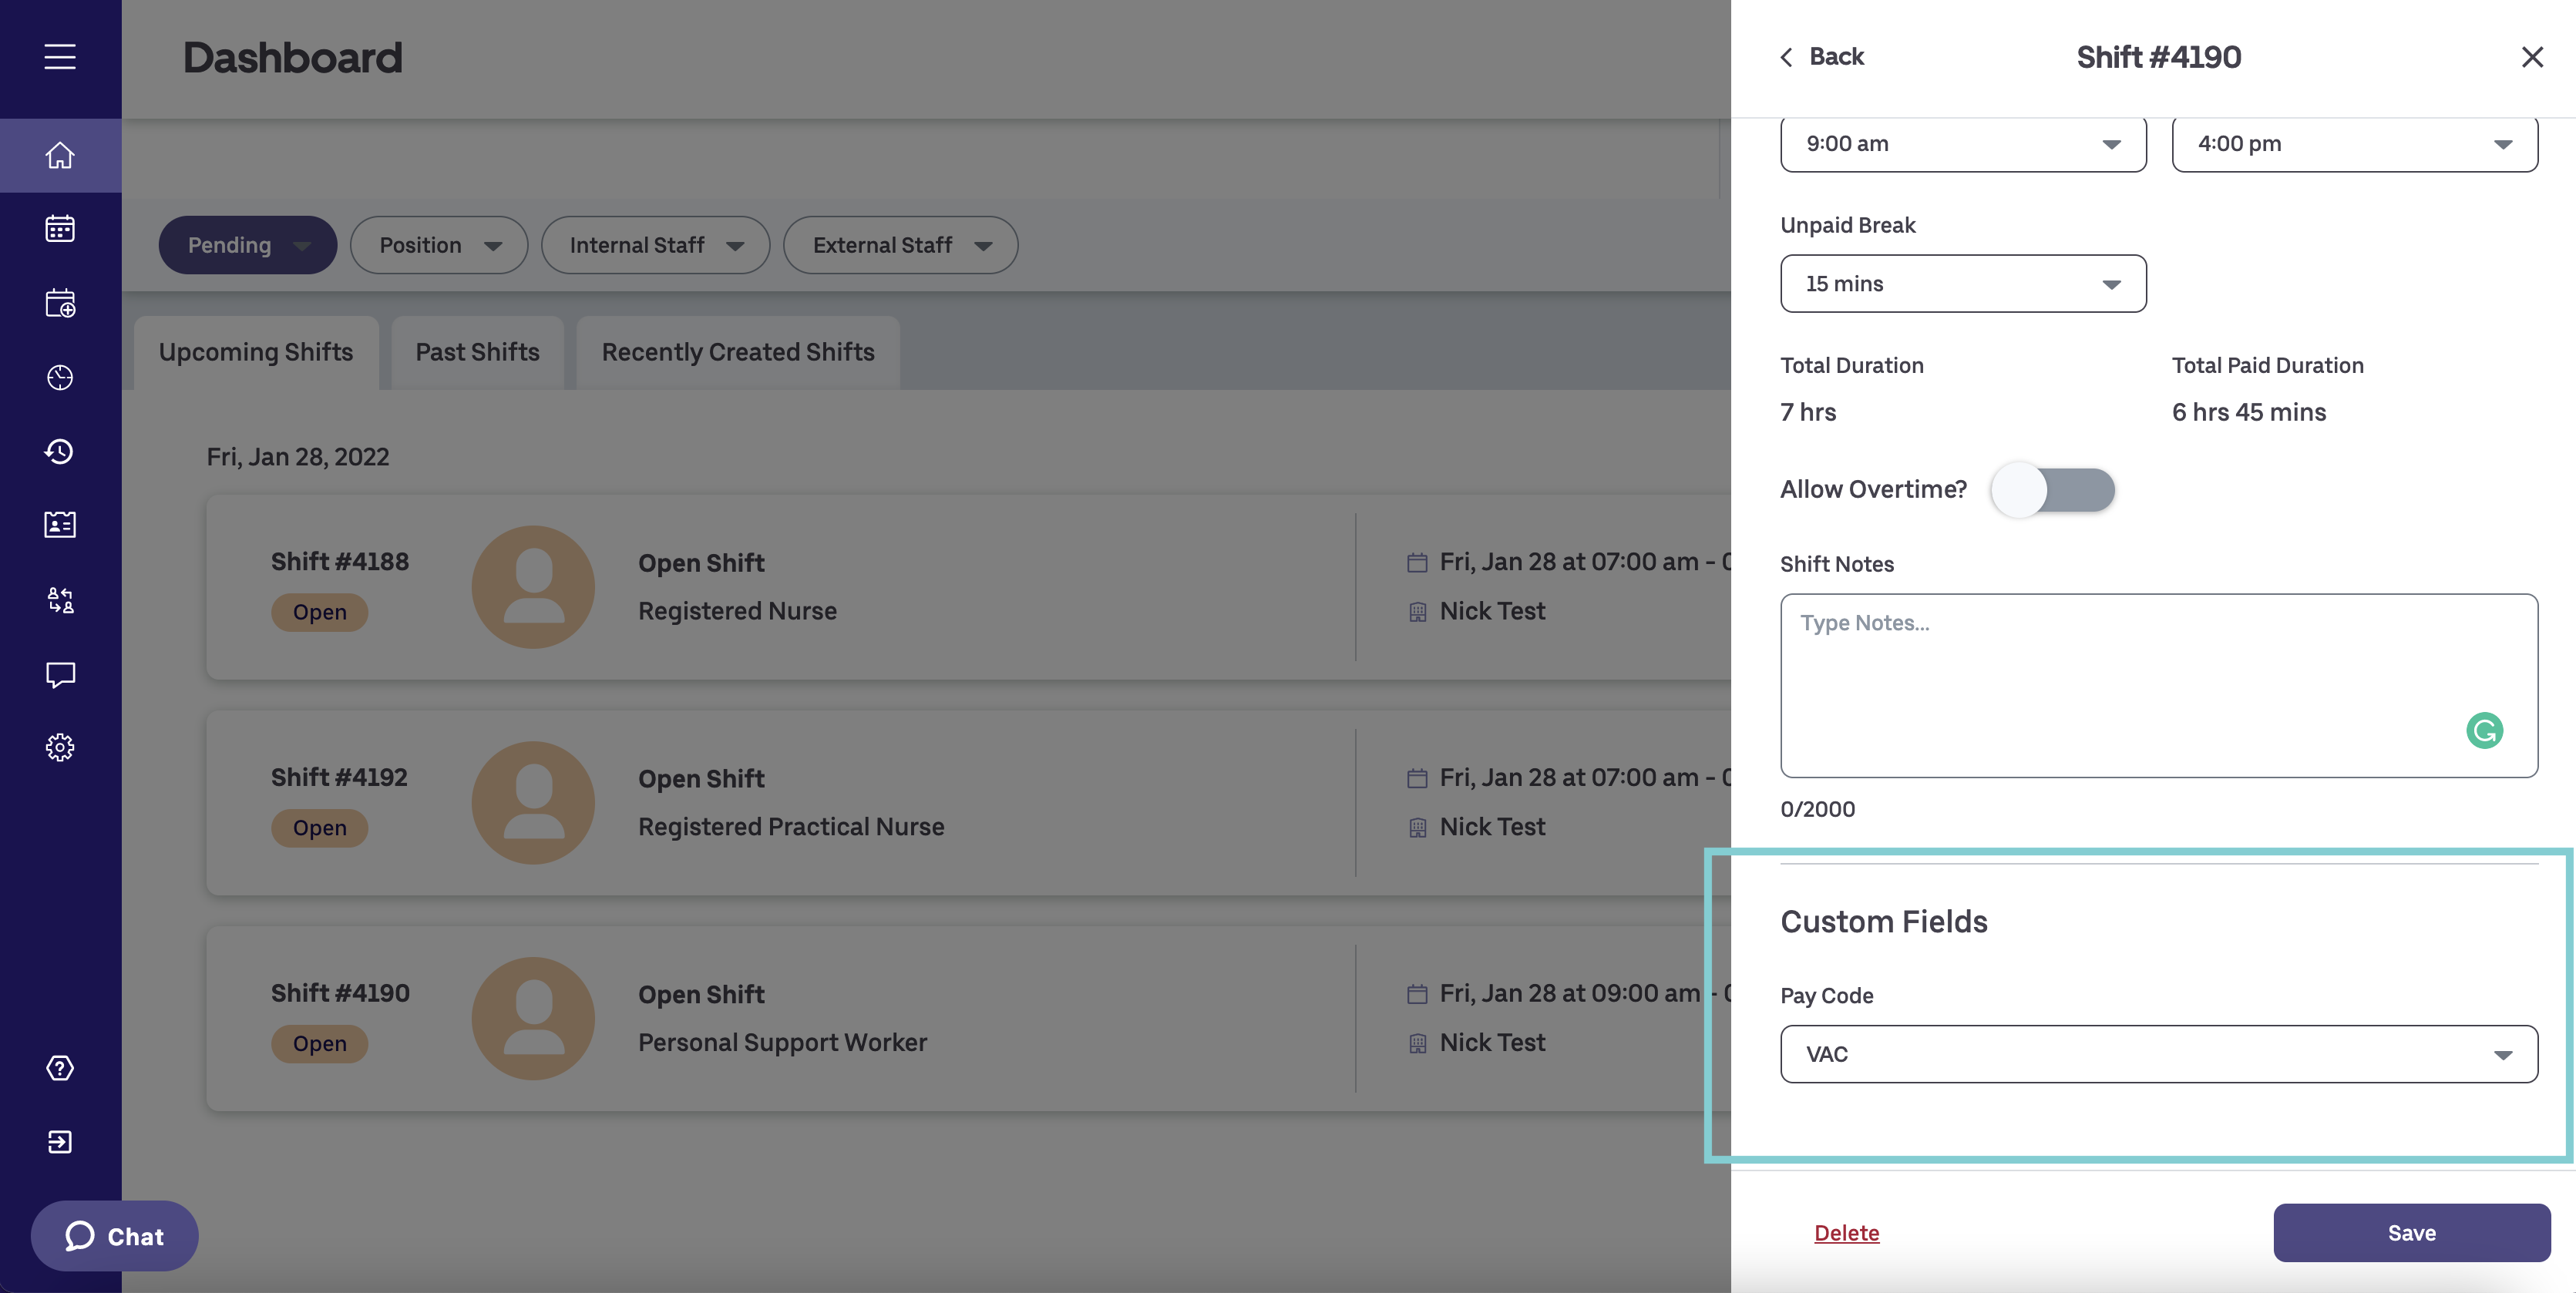Click the home icon in sidebar
2576x1293 pixels.
60,156
